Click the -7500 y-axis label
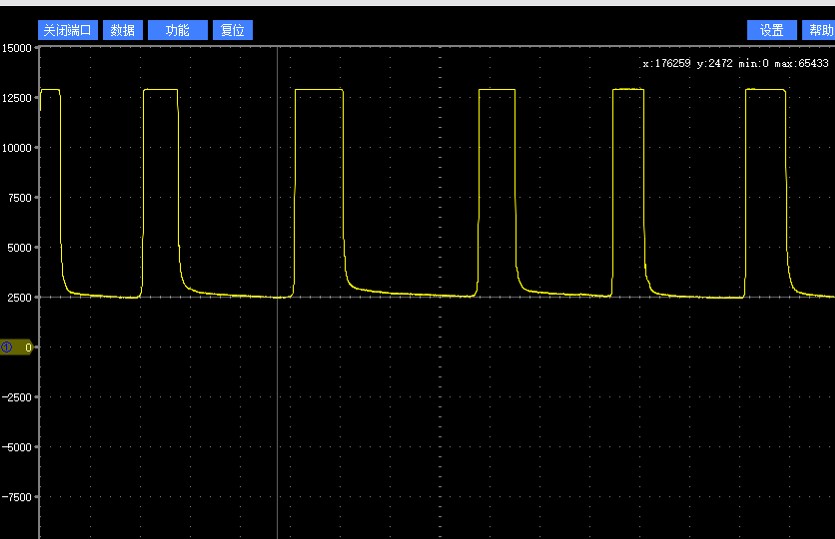The image size is (835, 539). click(x=17, y=497)
